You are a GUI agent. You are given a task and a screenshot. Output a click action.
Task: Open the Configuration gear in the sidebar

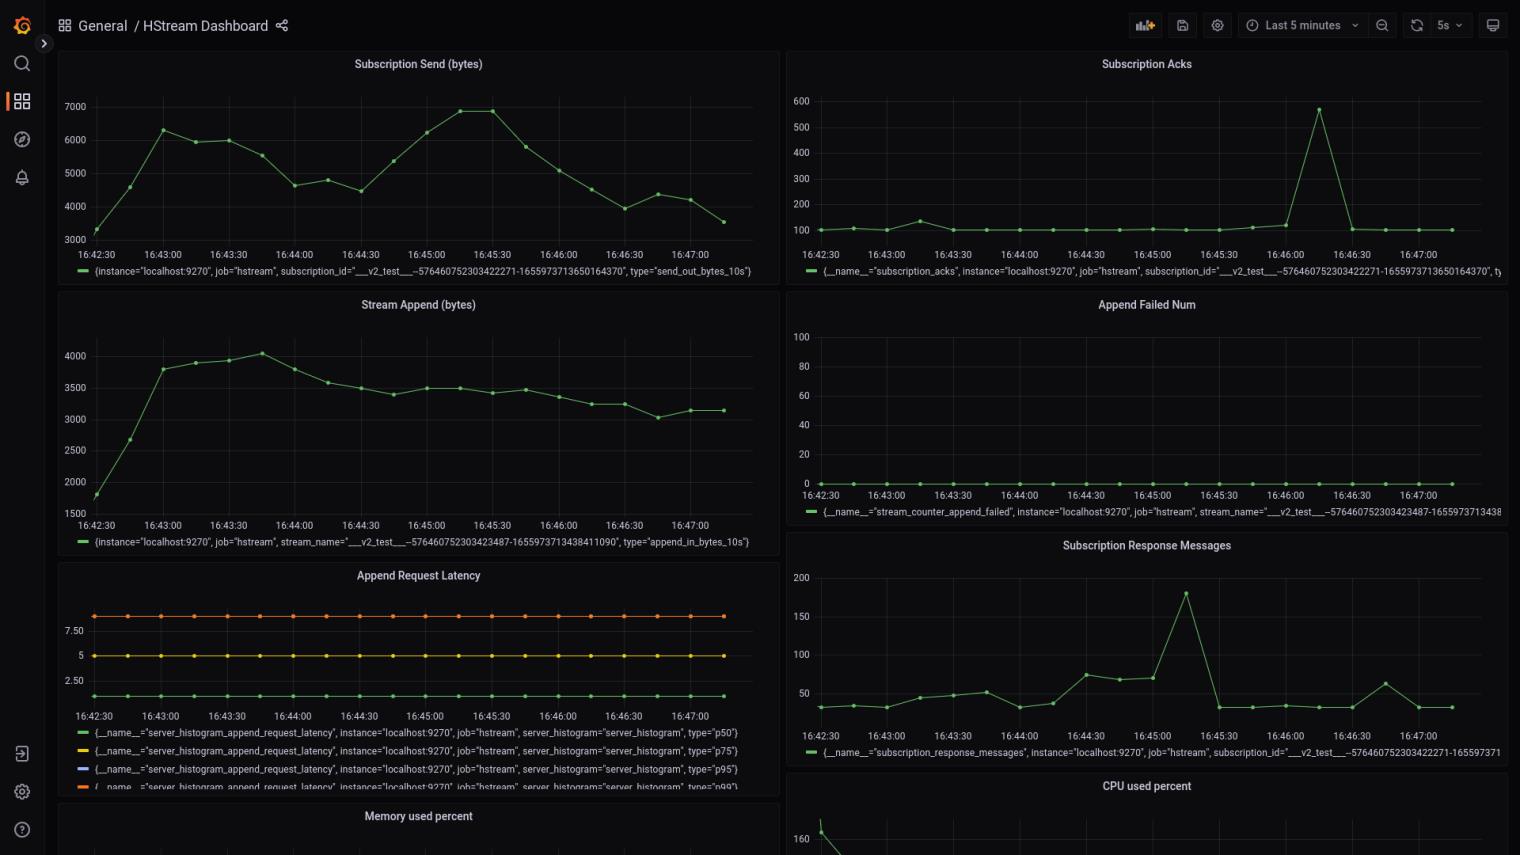(22, 792)
